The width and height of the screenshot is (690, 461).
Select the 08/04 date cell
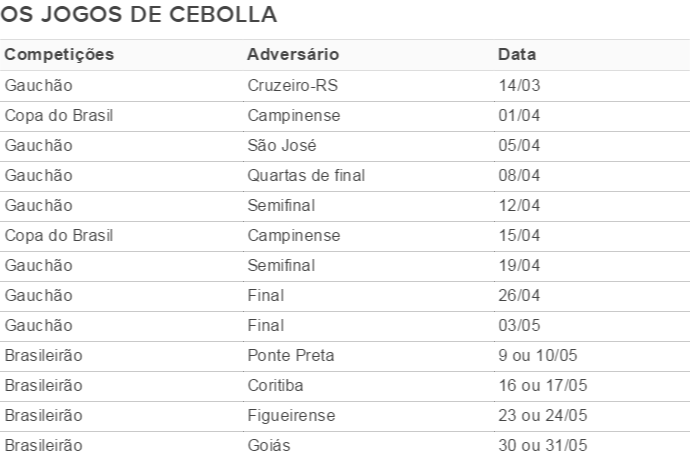coord(519,176)
